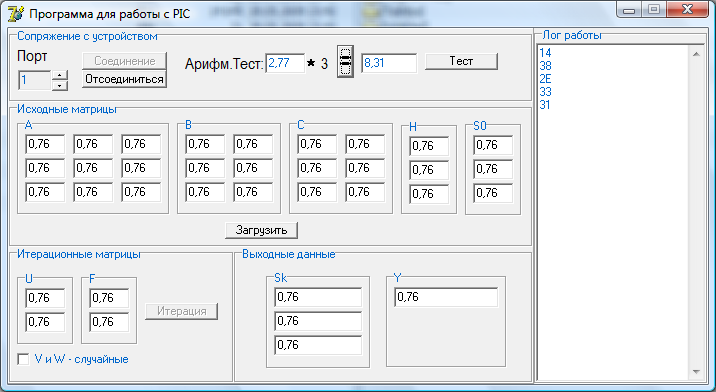Viewport: 716px width, 392px height.
Task: Decrease the Порт value with down arrow
Action: point(60,85)
